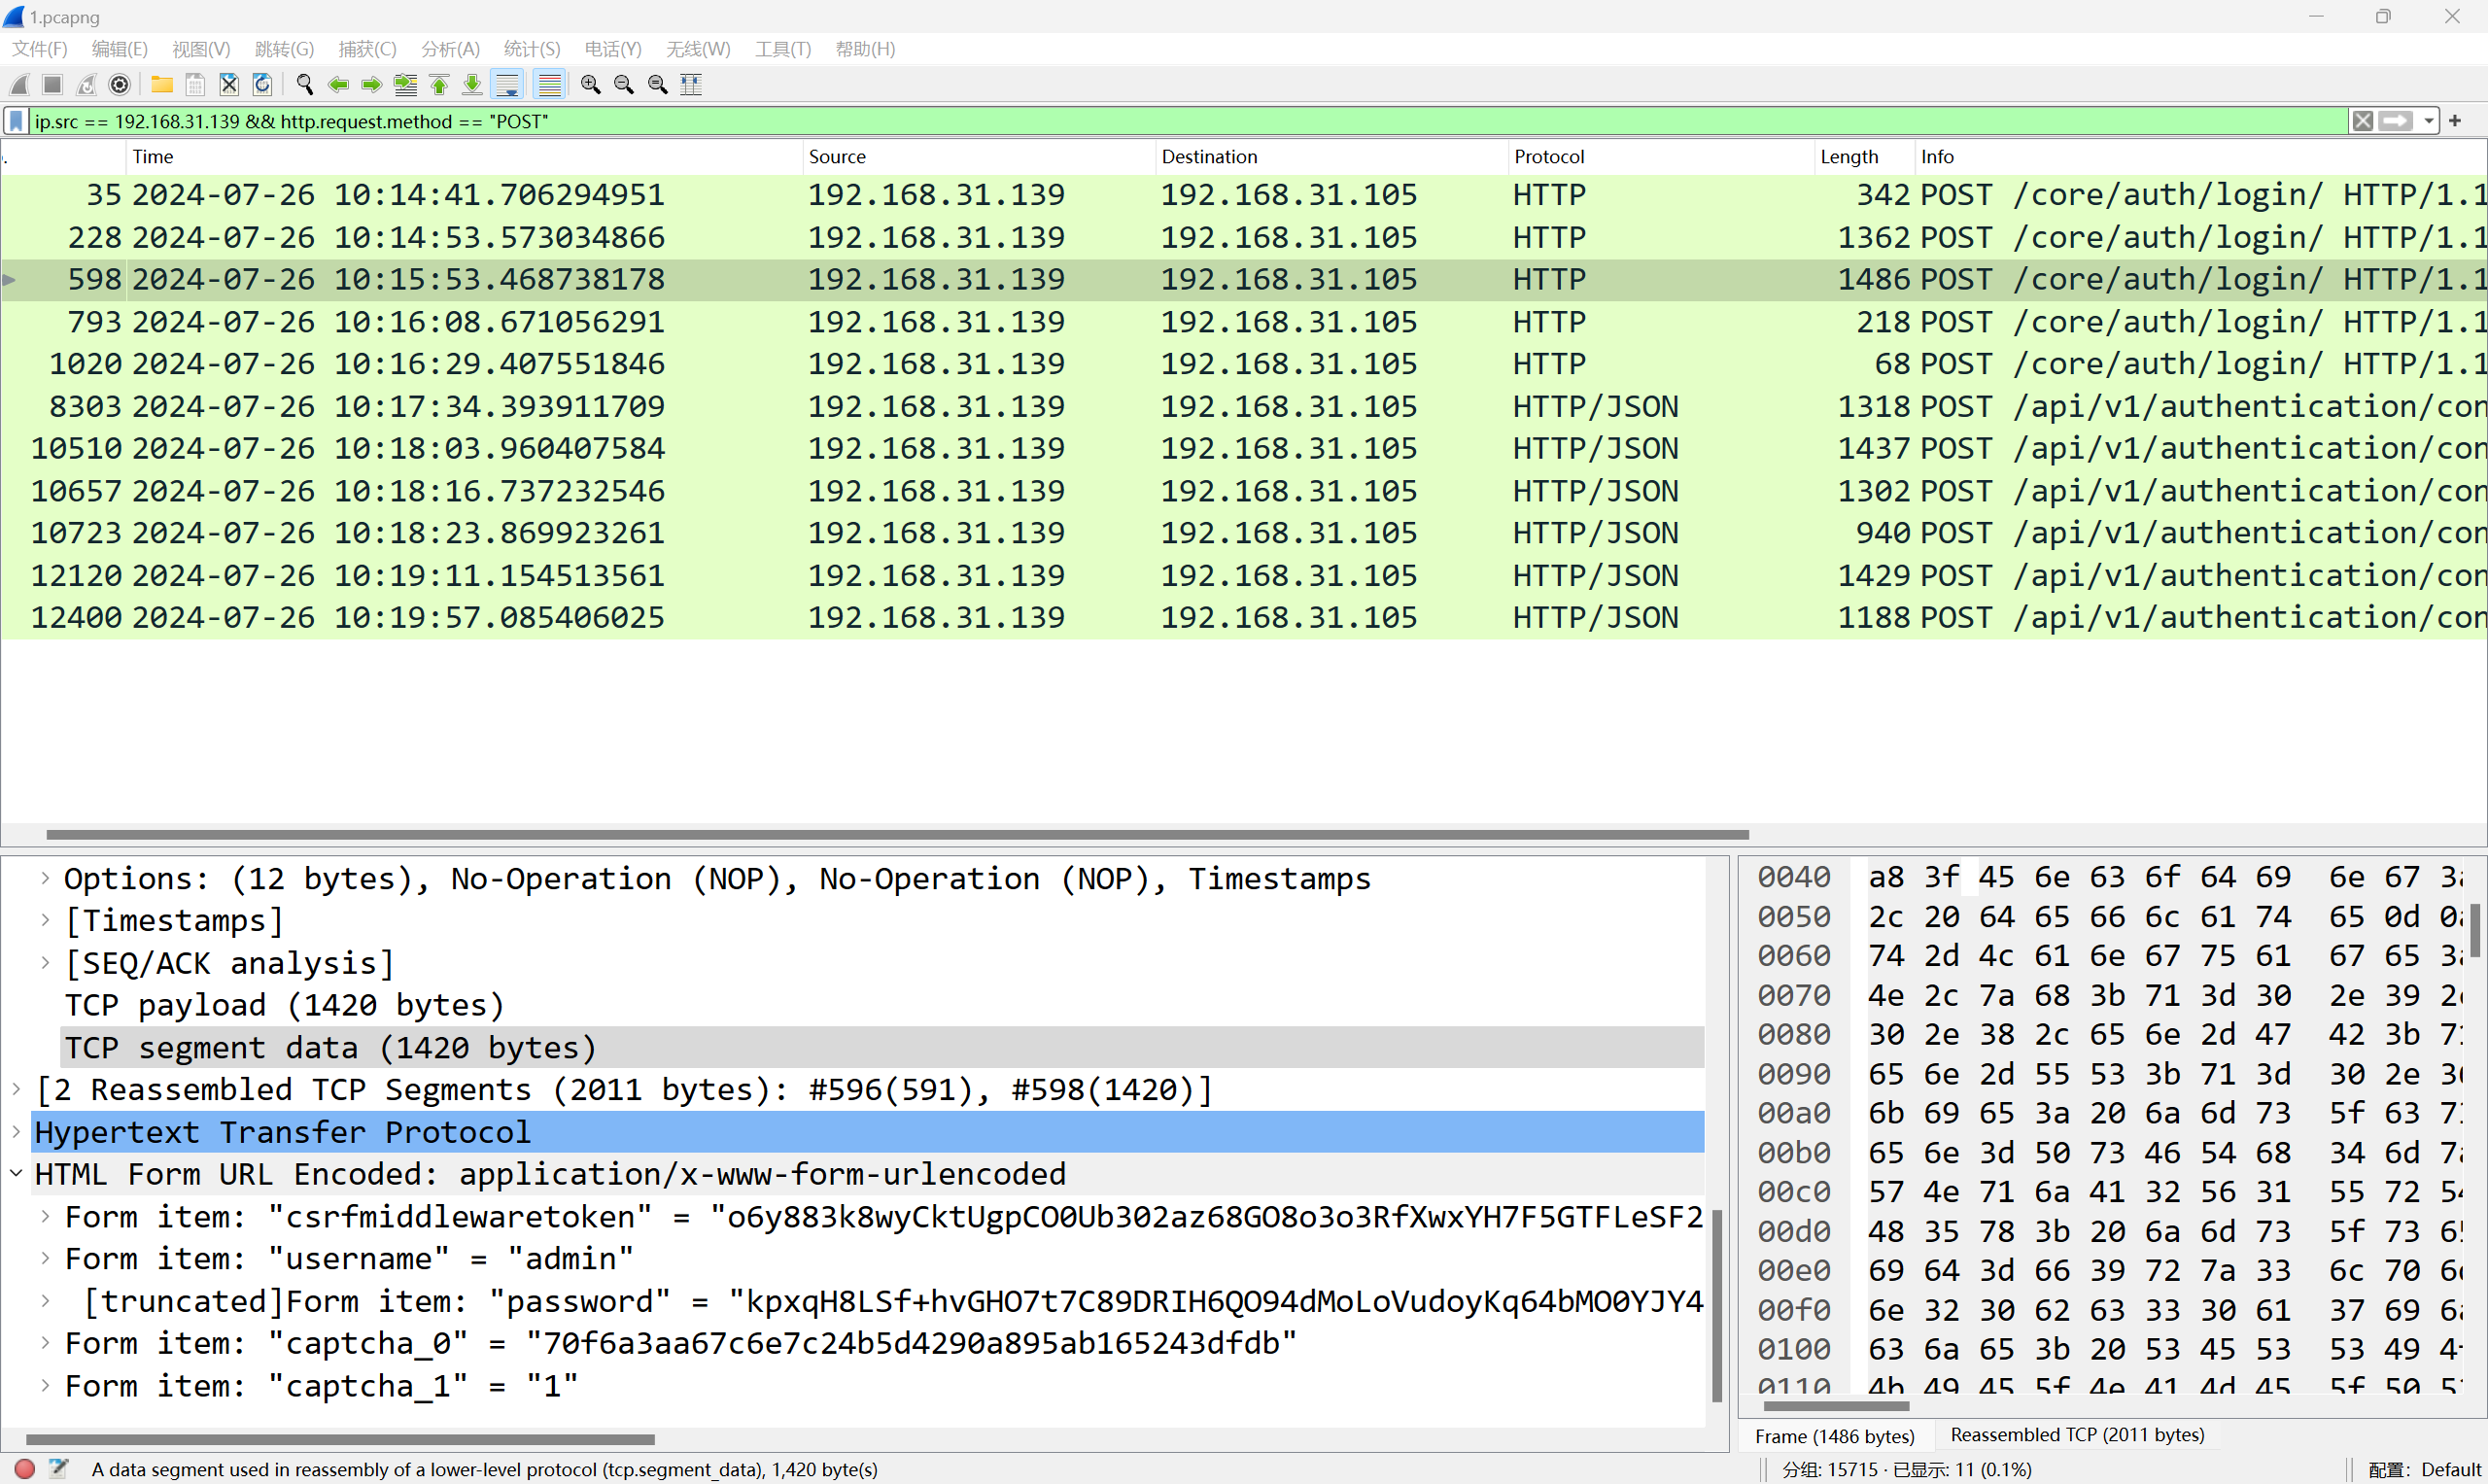
Task: Sort packets by the Destination column header
Action: [x=1332, y=157]
